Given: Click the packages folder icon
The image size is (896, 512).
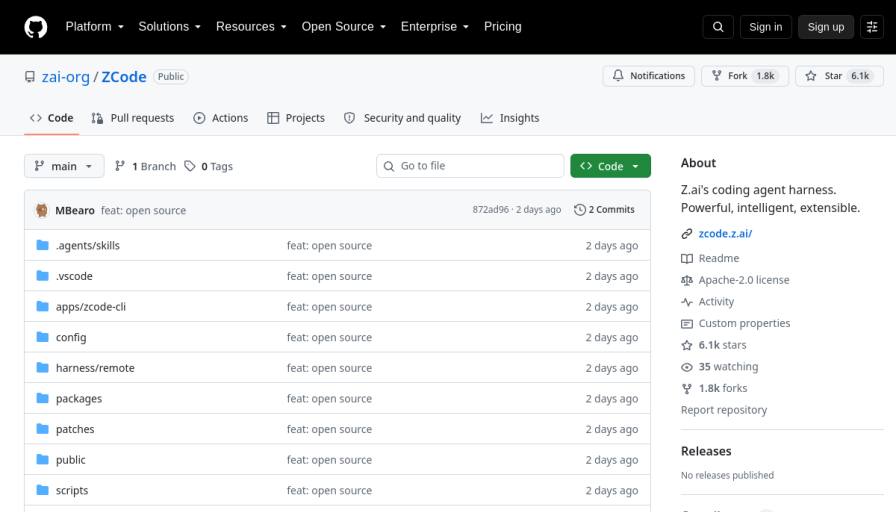Looking at the screenshot, I should [x=42, y=398].
